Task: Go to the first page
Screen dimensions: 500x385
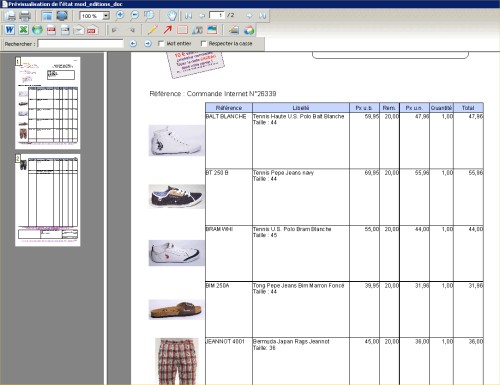Action: [x=188, y=16]
